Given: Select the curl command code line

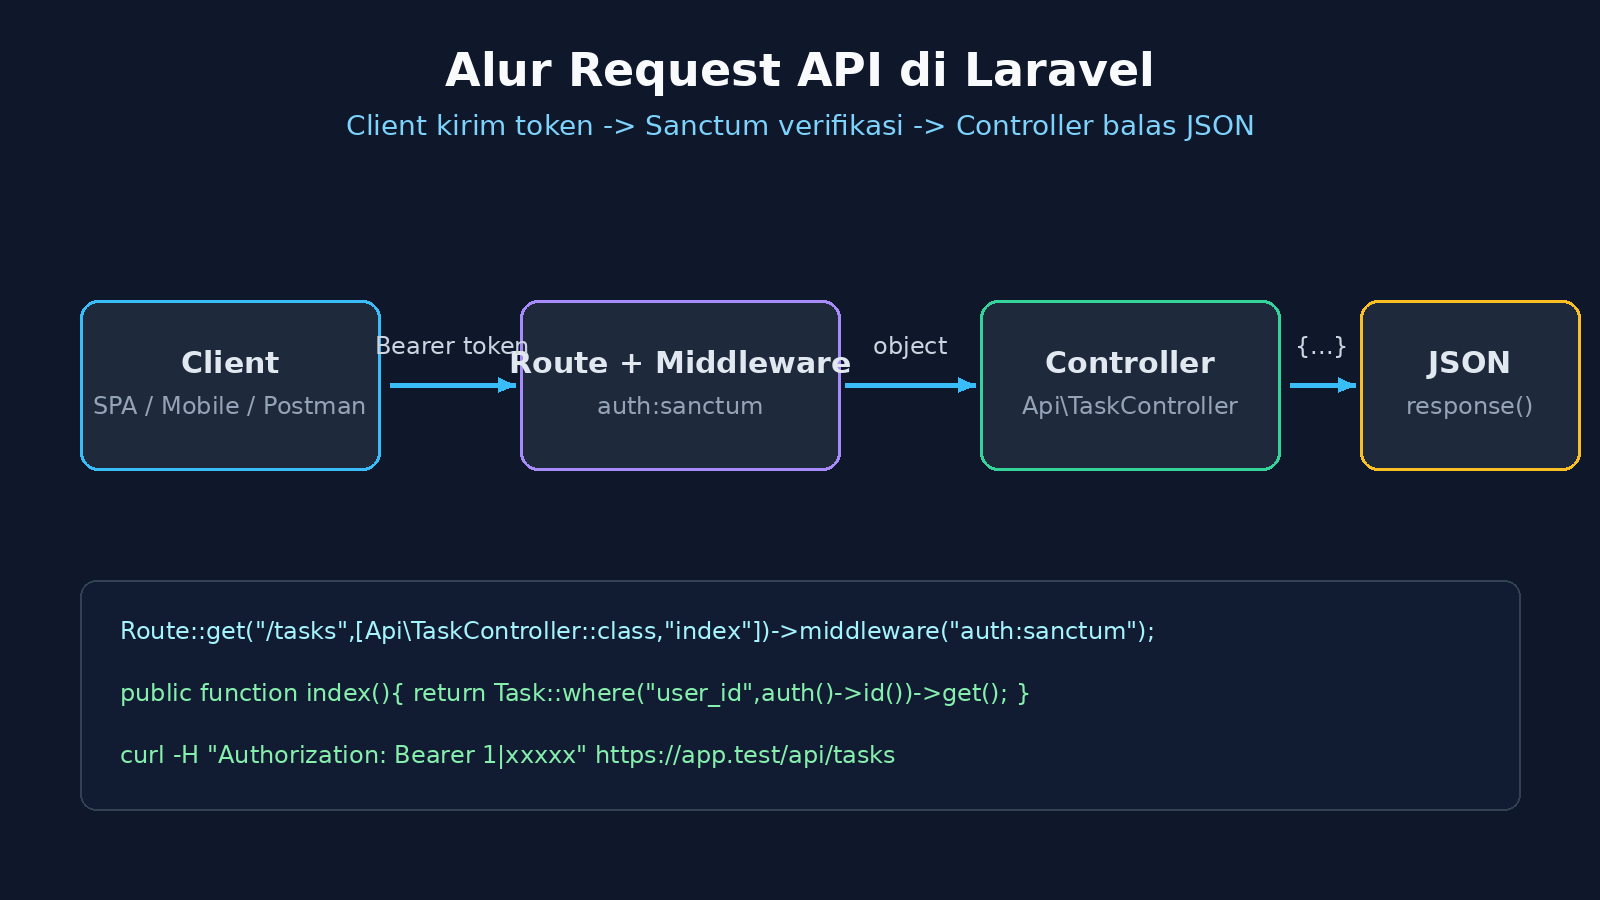Looking at the screenshot, I should (x=508, y=755).
